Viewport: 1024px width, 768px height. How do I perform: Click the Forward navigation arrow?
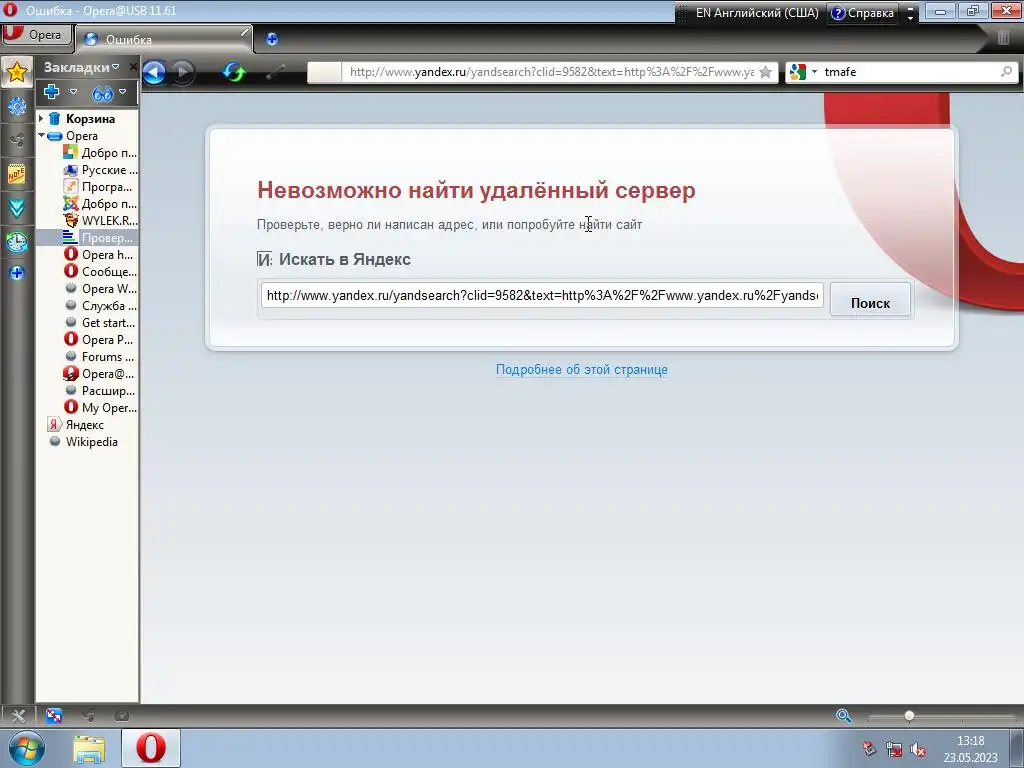pos(182,72)
